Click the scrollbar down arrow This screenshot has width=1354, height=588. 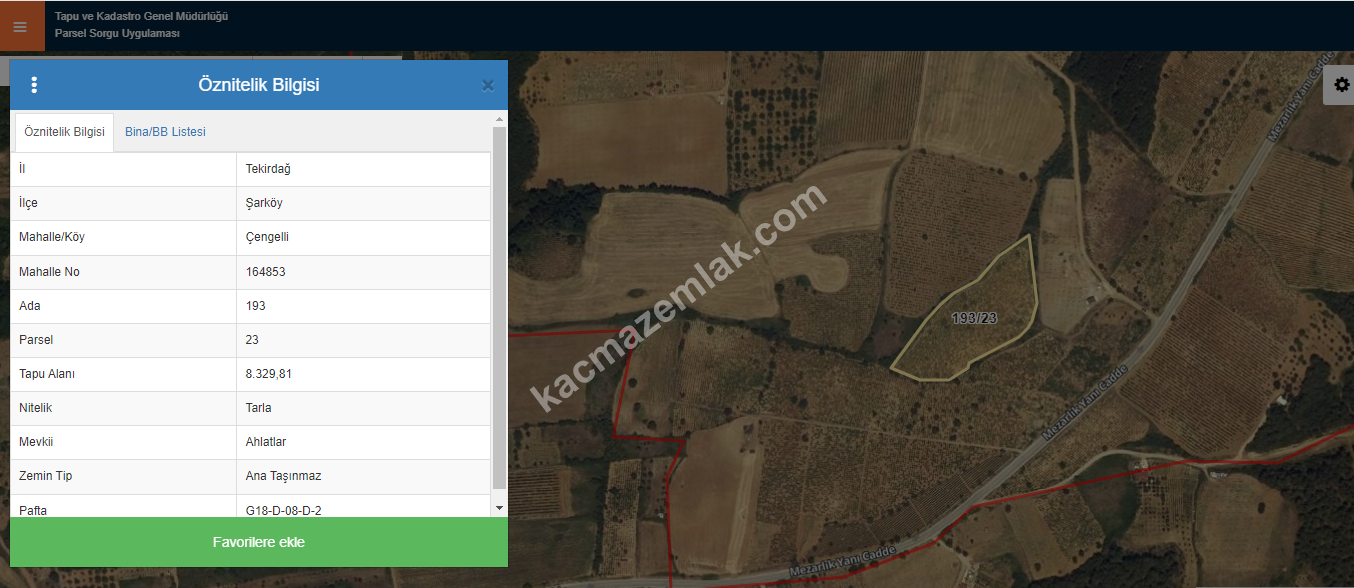[x=499, y=508]
